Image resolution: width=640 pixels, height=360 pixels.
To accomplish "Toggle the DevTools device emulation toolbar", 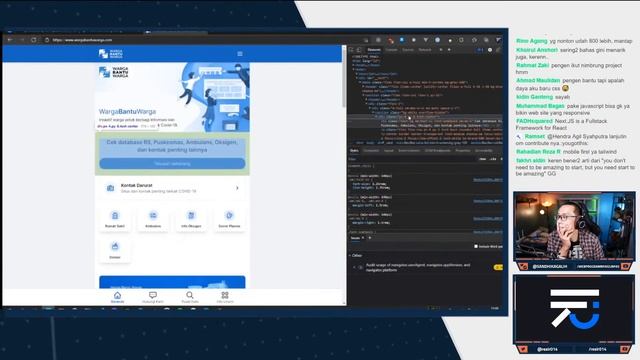I will (359, 50).
